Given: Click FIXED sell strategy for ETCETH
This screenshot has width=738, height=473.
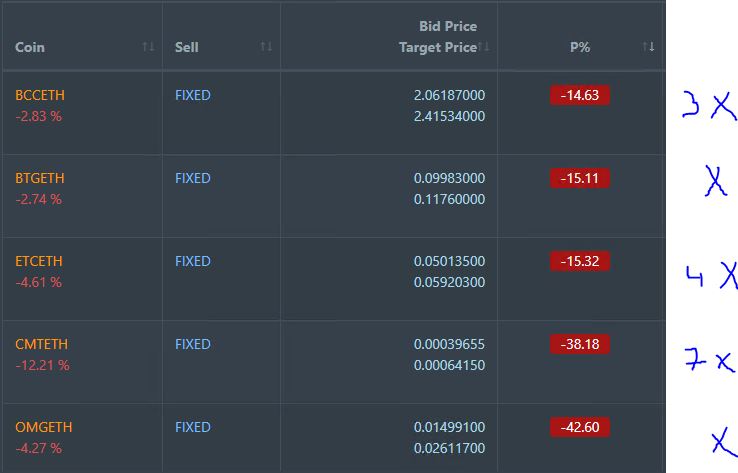Looking at the screenshot, I should point(193,261).
